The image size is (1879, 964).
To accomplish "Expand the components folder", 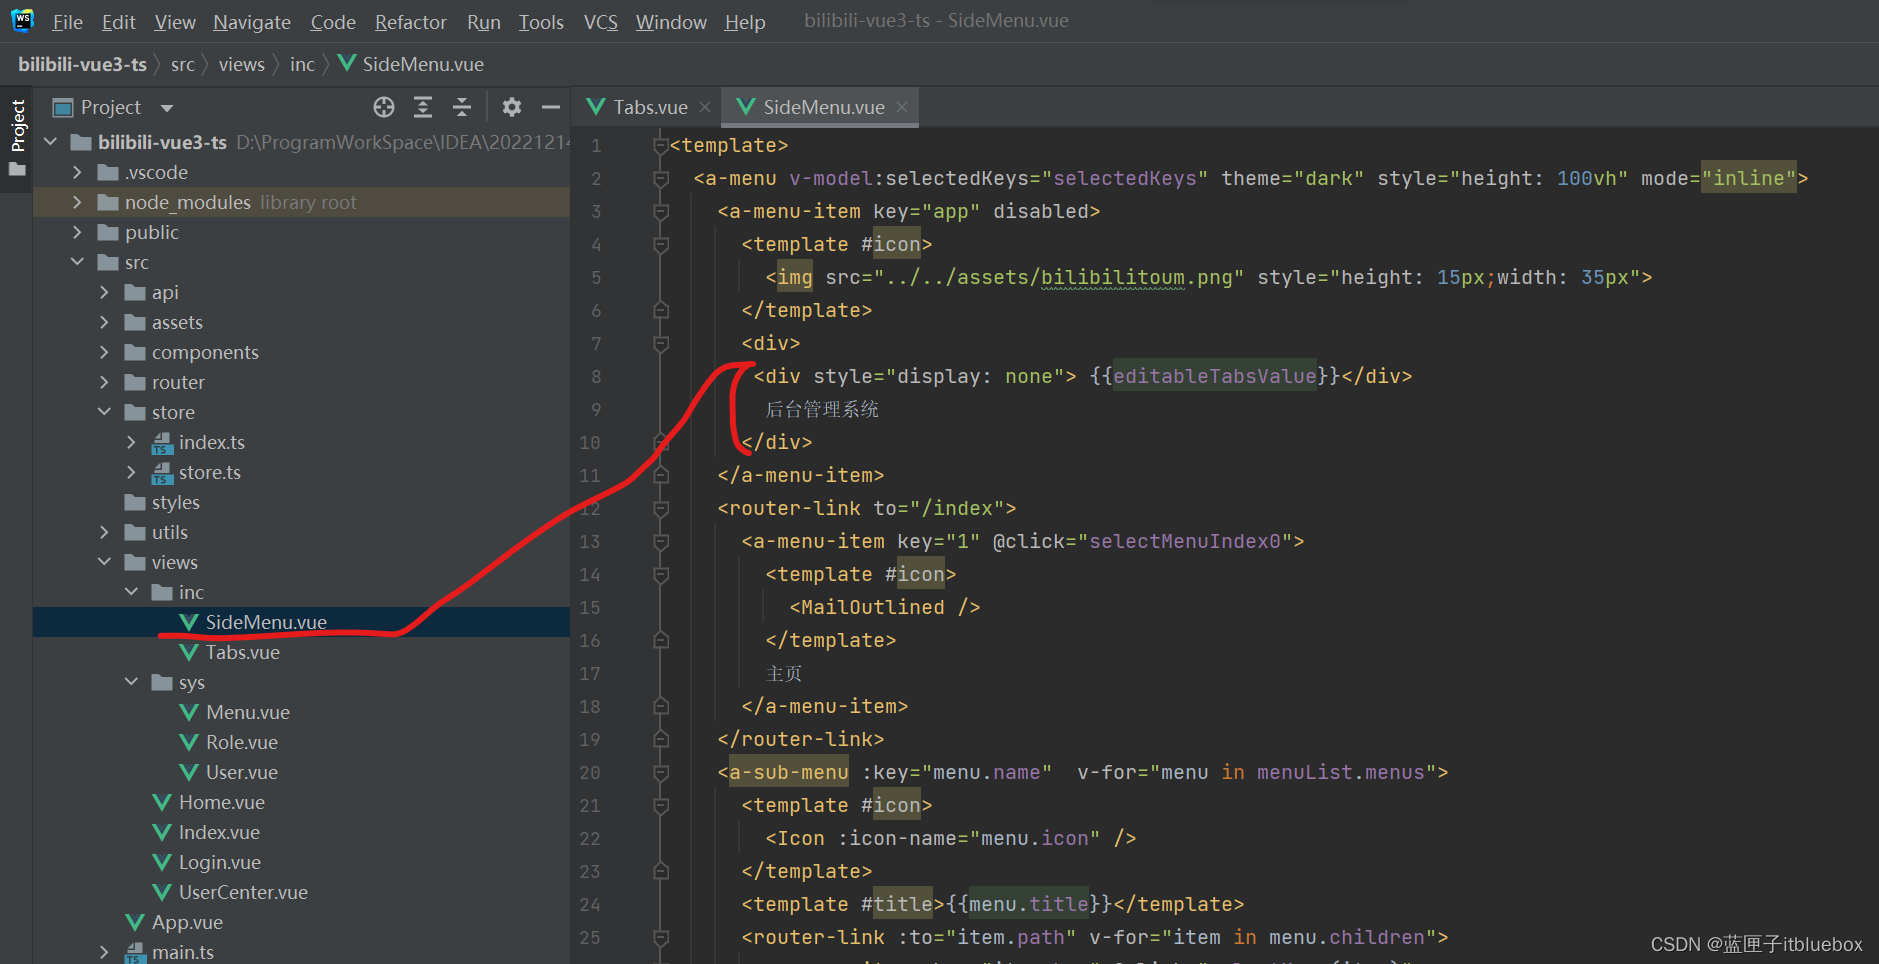I will 104,352.
